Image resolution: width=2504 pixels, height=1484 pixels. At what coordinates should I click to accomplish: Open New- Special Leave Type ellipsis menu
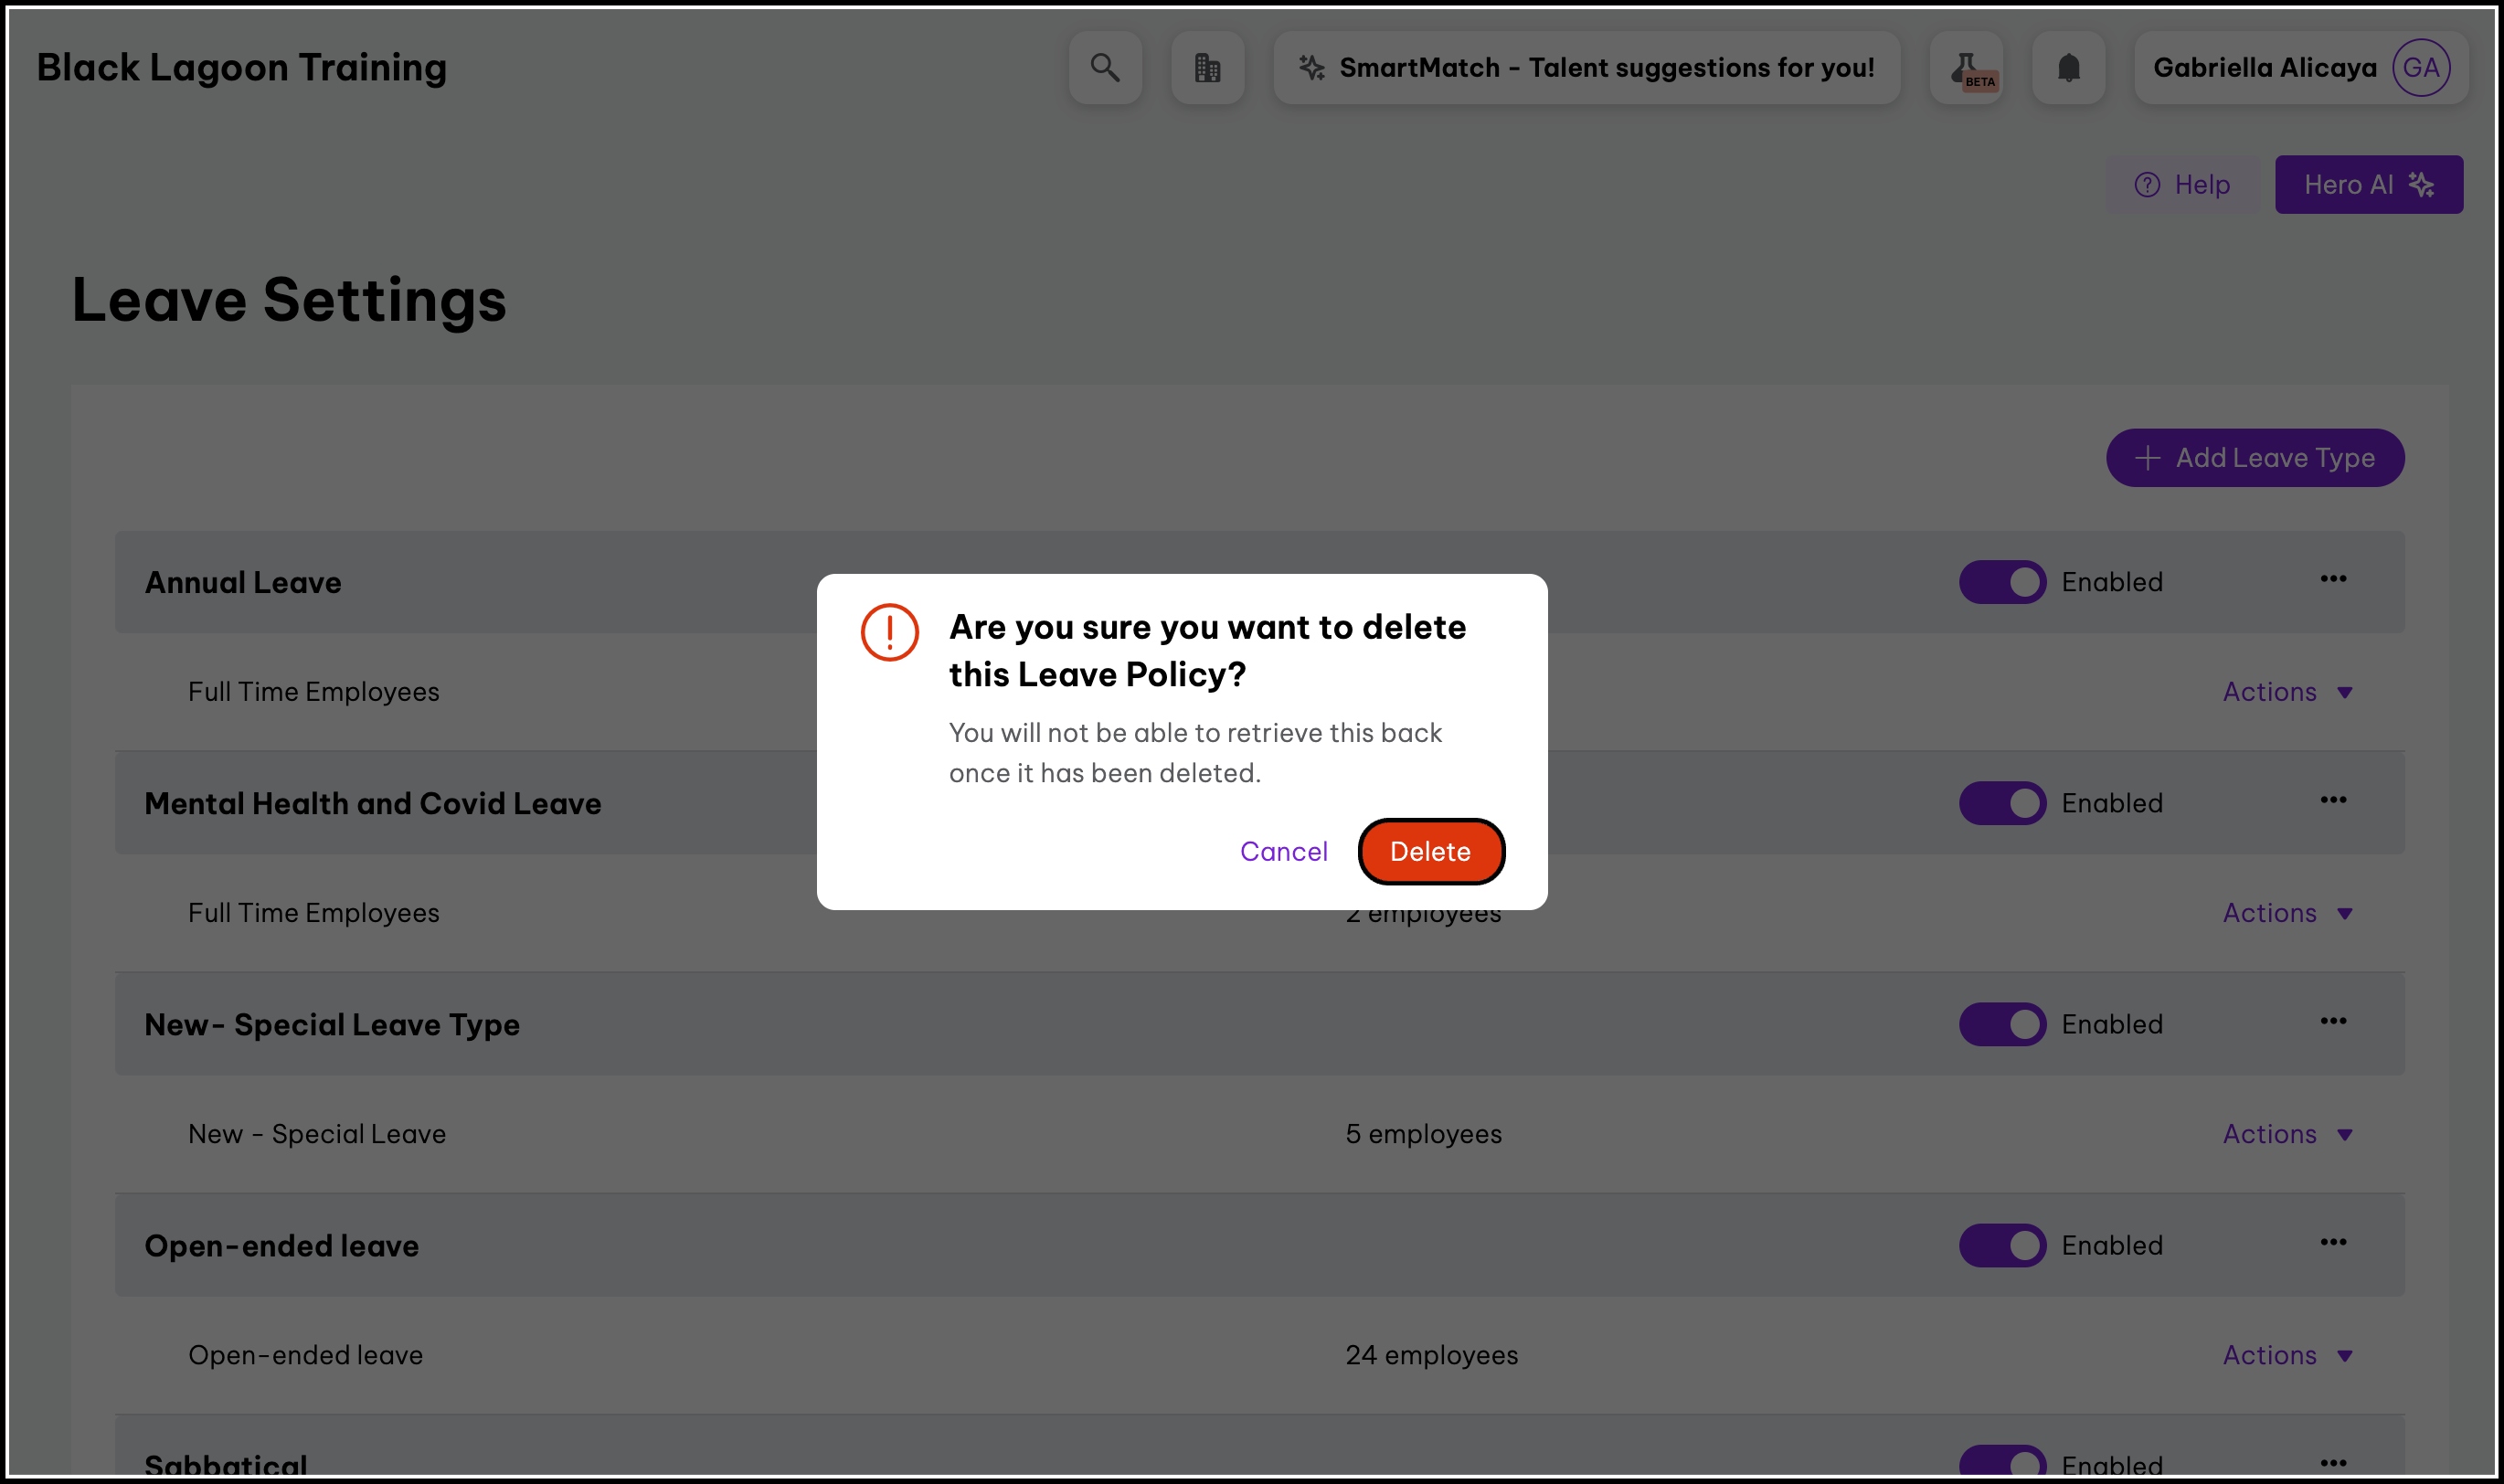point(2333,1021)
